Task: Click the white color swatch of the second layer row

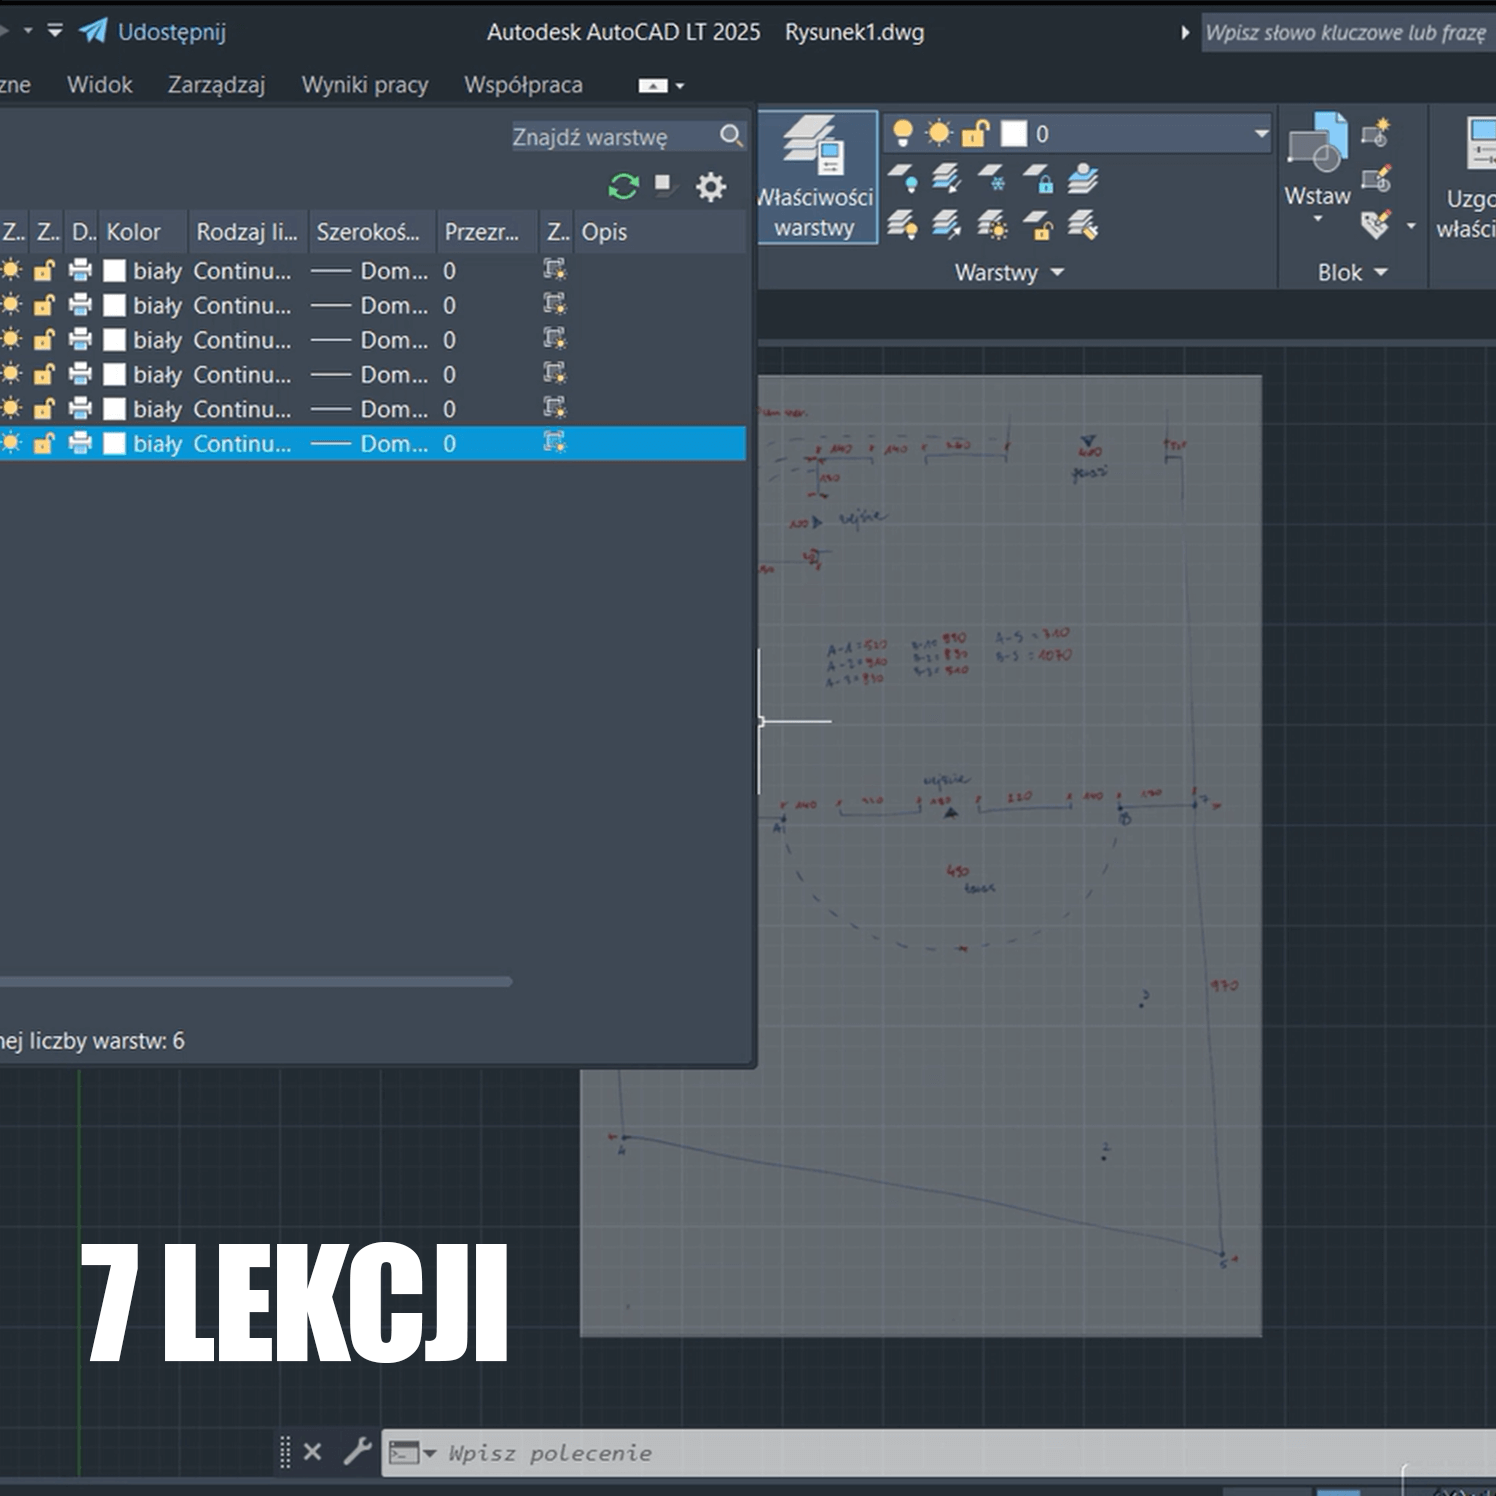Action: point(115,305)
